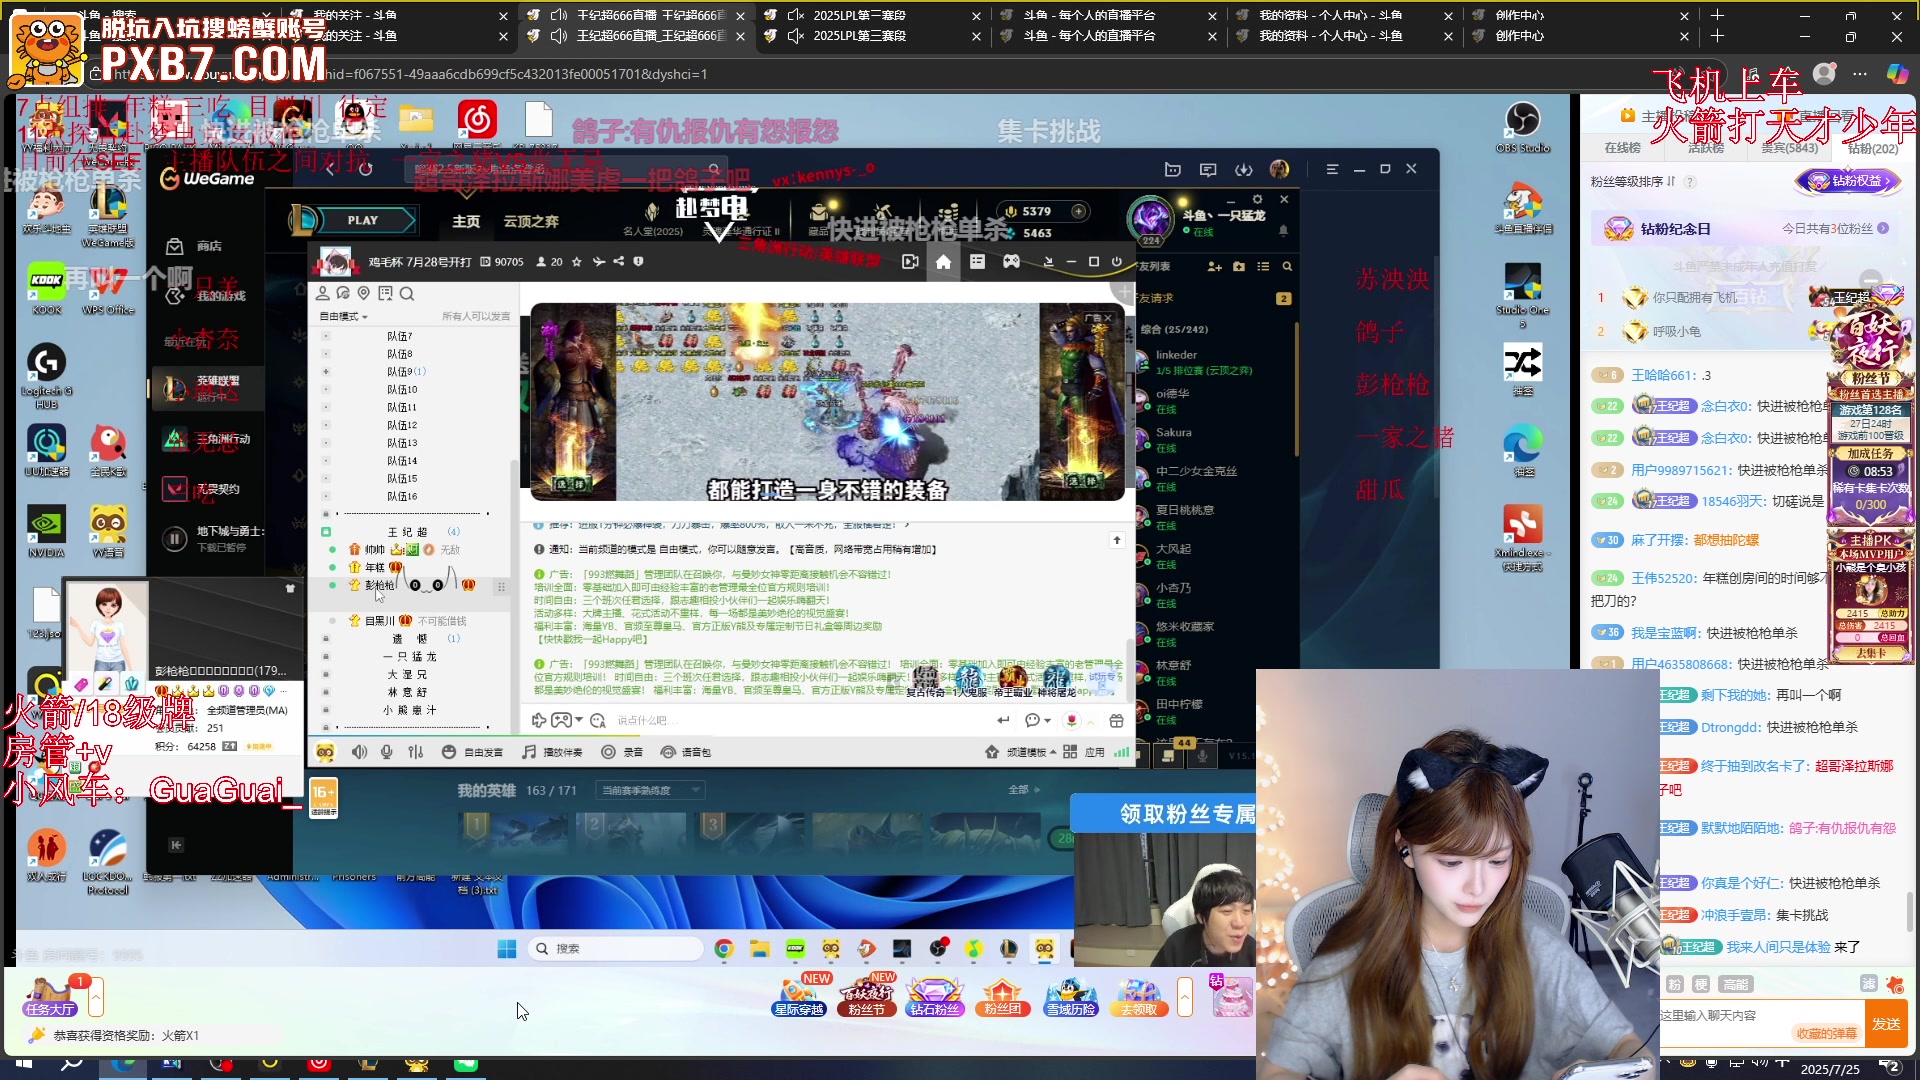Open the 自由模式 dropdown
Image resolution: width=1920 pixels, height=1080 pixels.
click(343, 316)
